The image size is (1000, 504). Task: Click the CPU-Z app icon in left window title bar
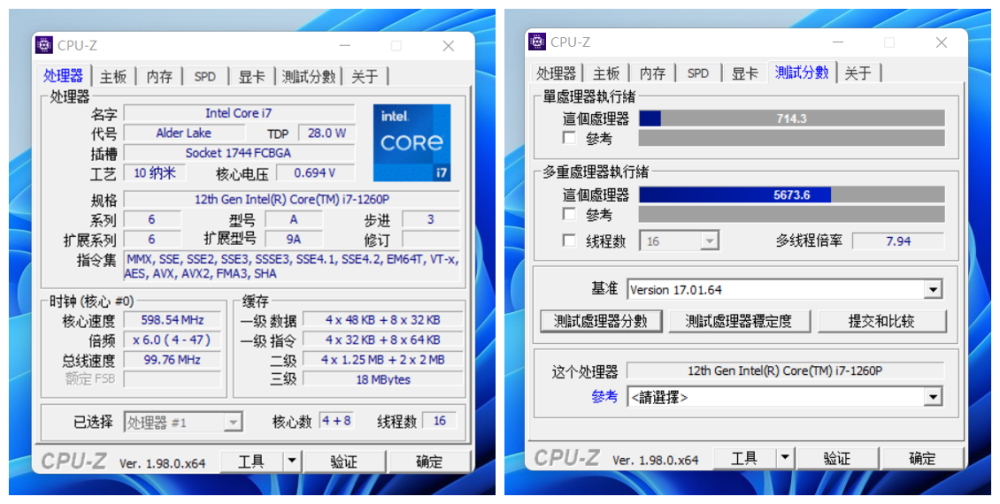(44, 45)
